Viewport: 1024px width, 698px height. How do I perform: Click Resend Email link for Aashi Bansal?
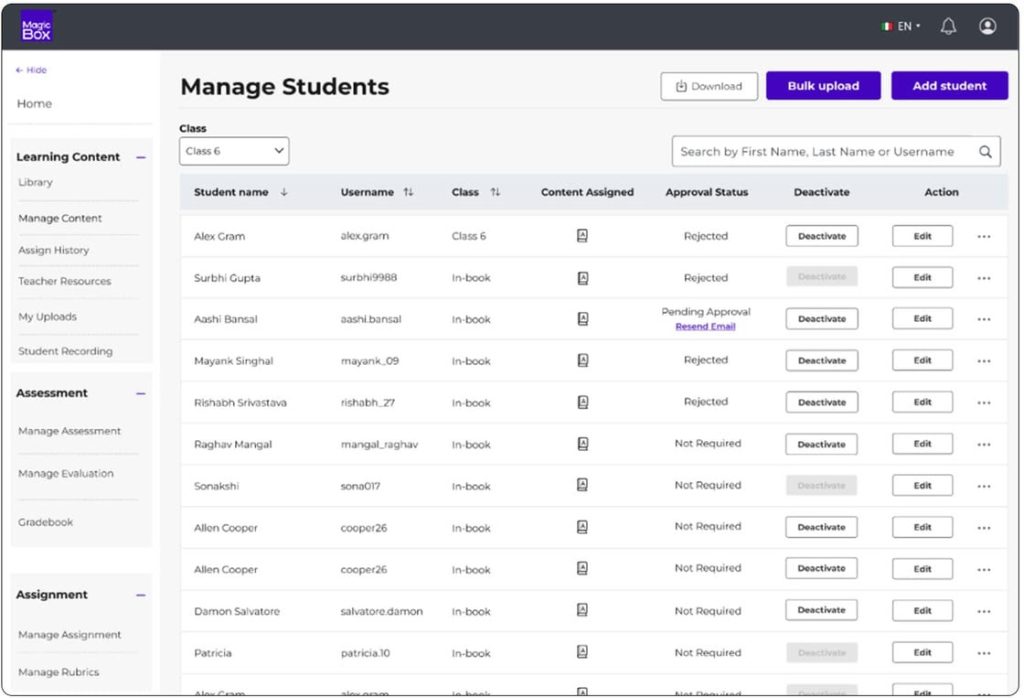coord(705,327)
